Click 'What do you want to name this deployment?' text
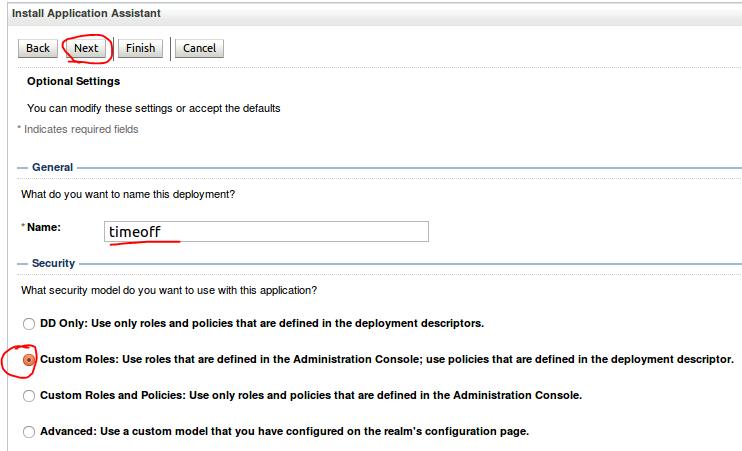The height and width of the screenshot is (451, 742). tap(128, 195)
